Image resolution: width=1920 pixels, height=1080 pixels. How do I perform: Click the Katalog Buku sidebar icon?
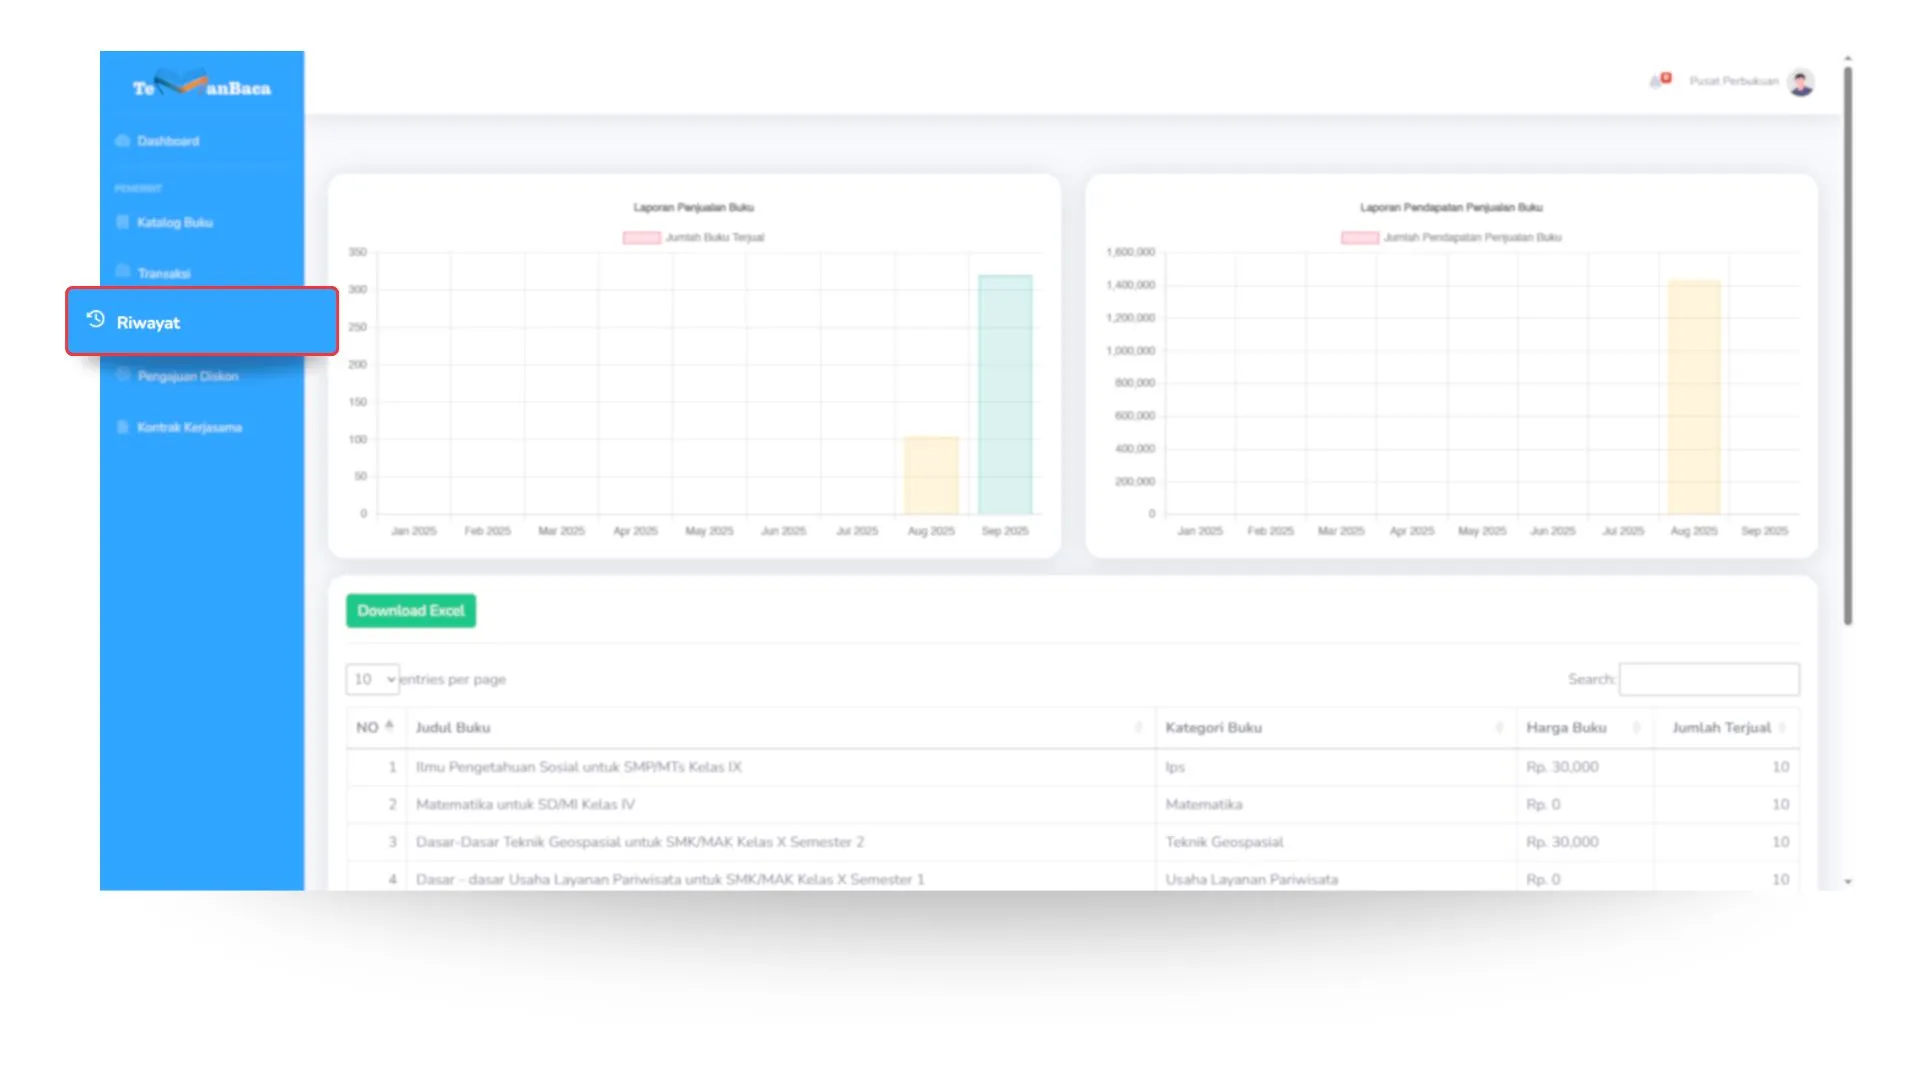click(122, 222)
